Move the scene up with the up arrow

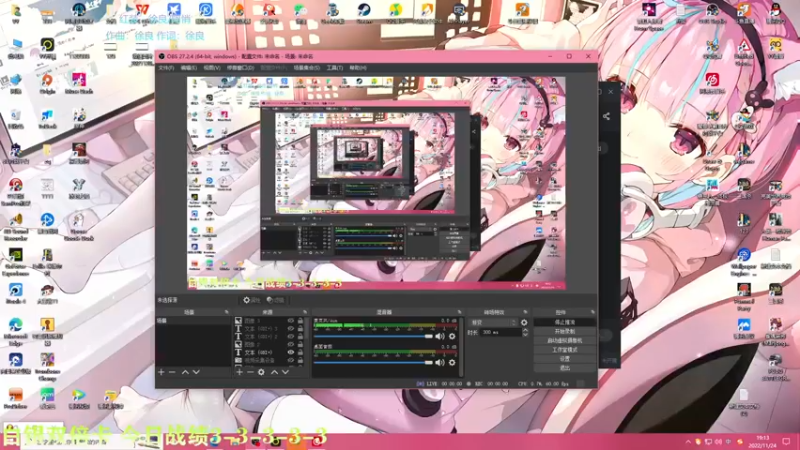coord(185,372)
